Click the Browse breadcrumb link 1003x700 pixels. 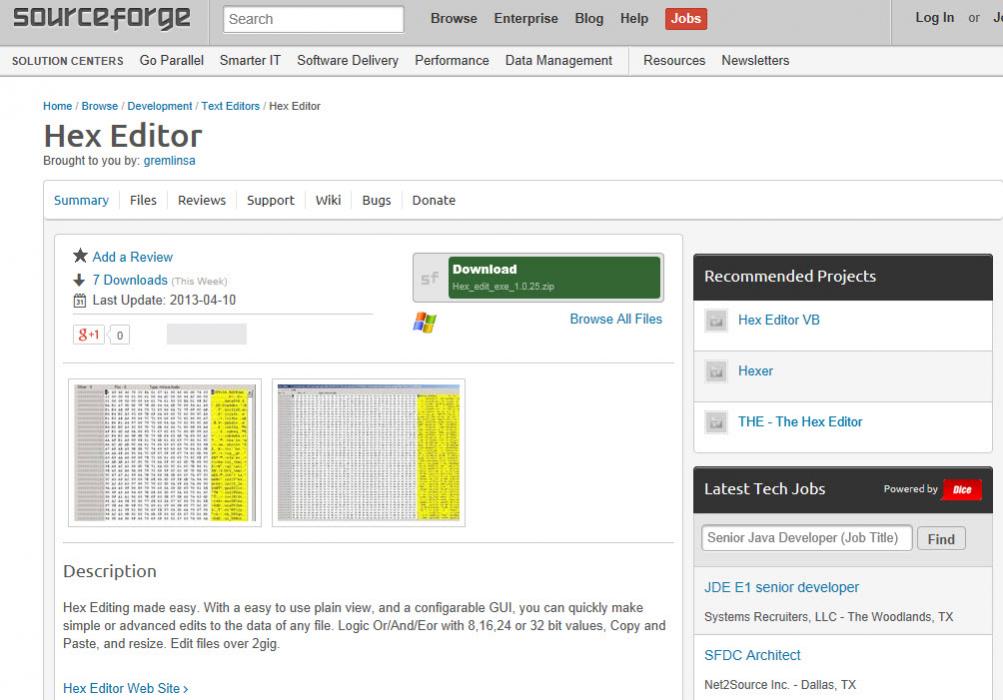click(x=100, y=106)
